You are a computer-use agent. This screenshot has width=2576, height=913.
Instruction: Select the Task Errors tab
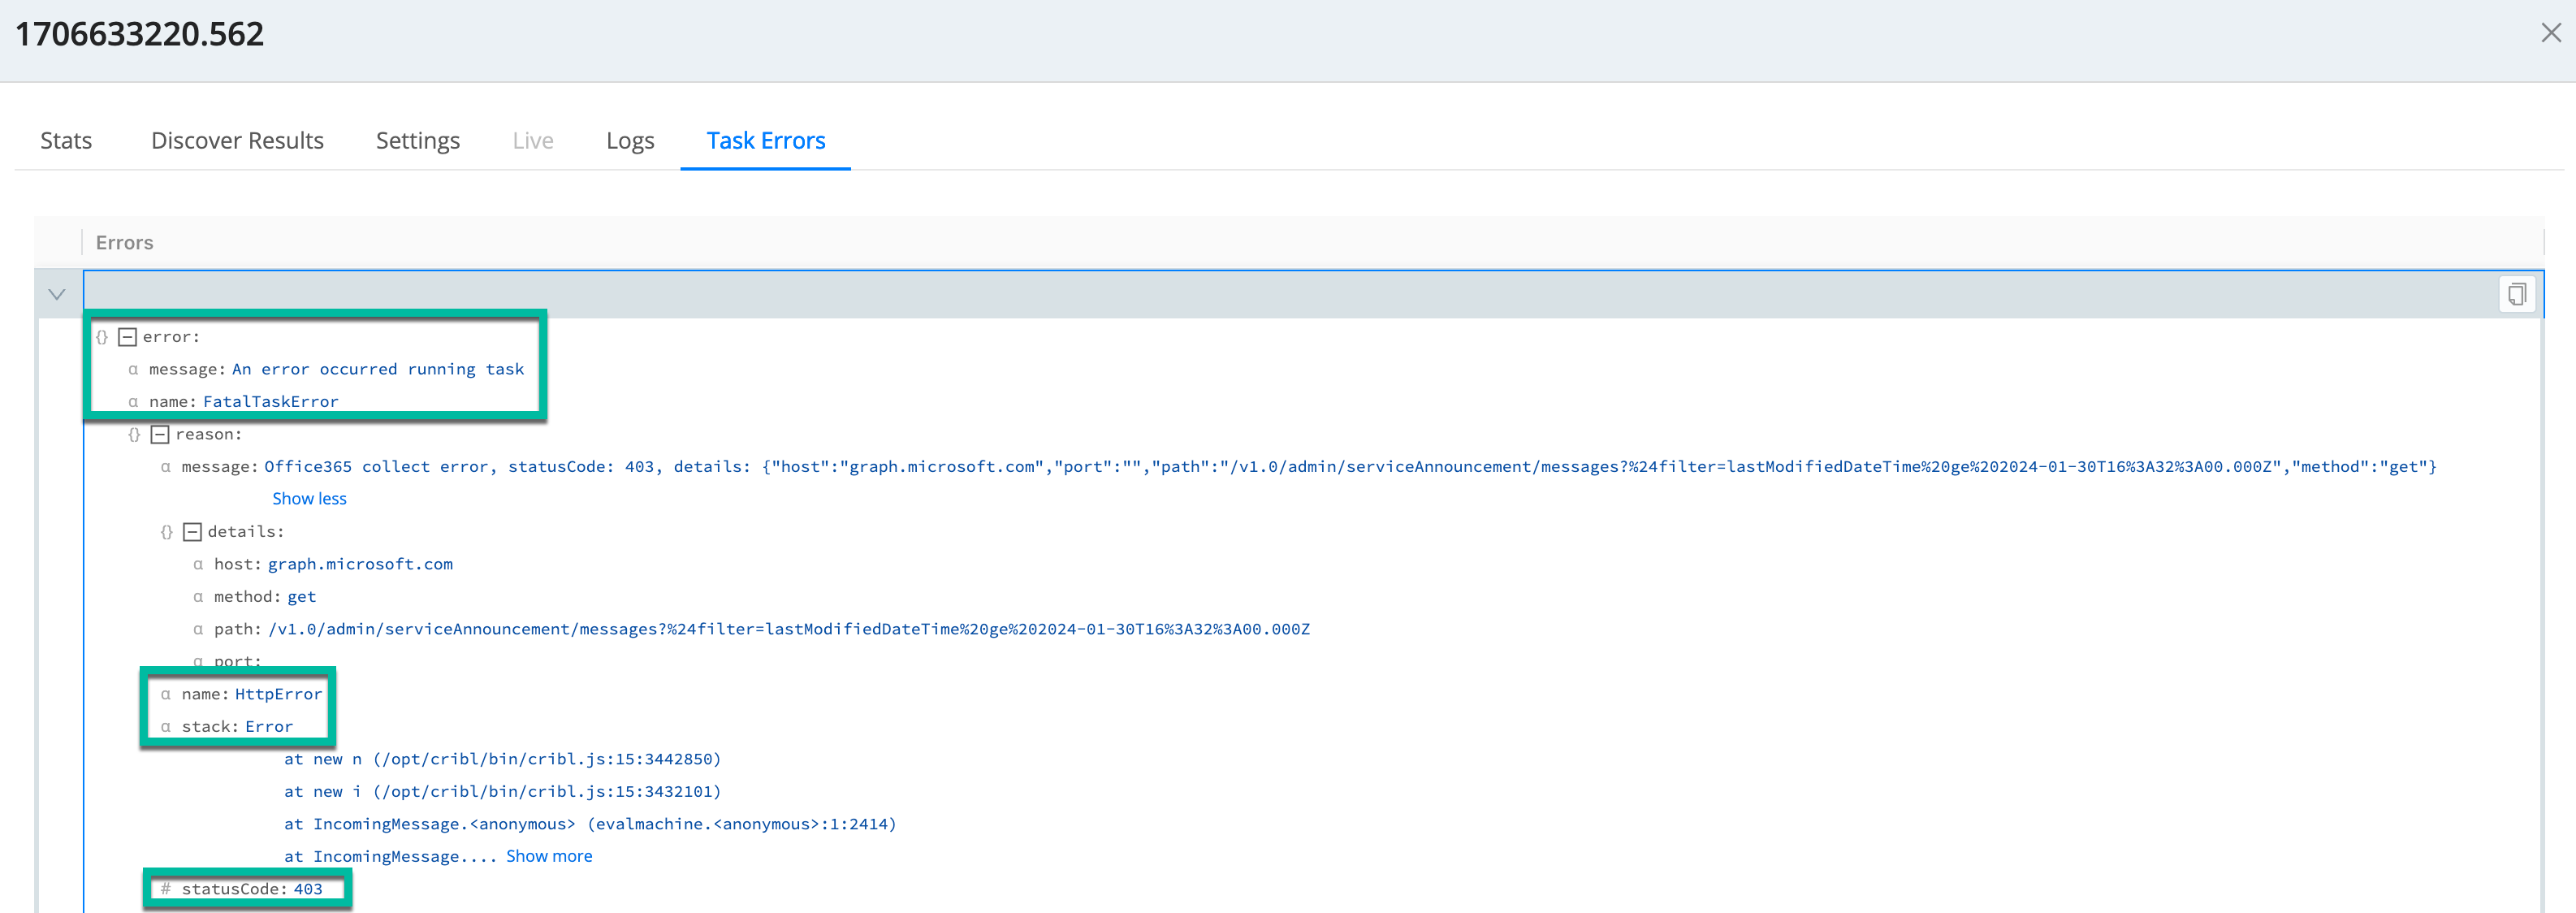tap(765, 141)
